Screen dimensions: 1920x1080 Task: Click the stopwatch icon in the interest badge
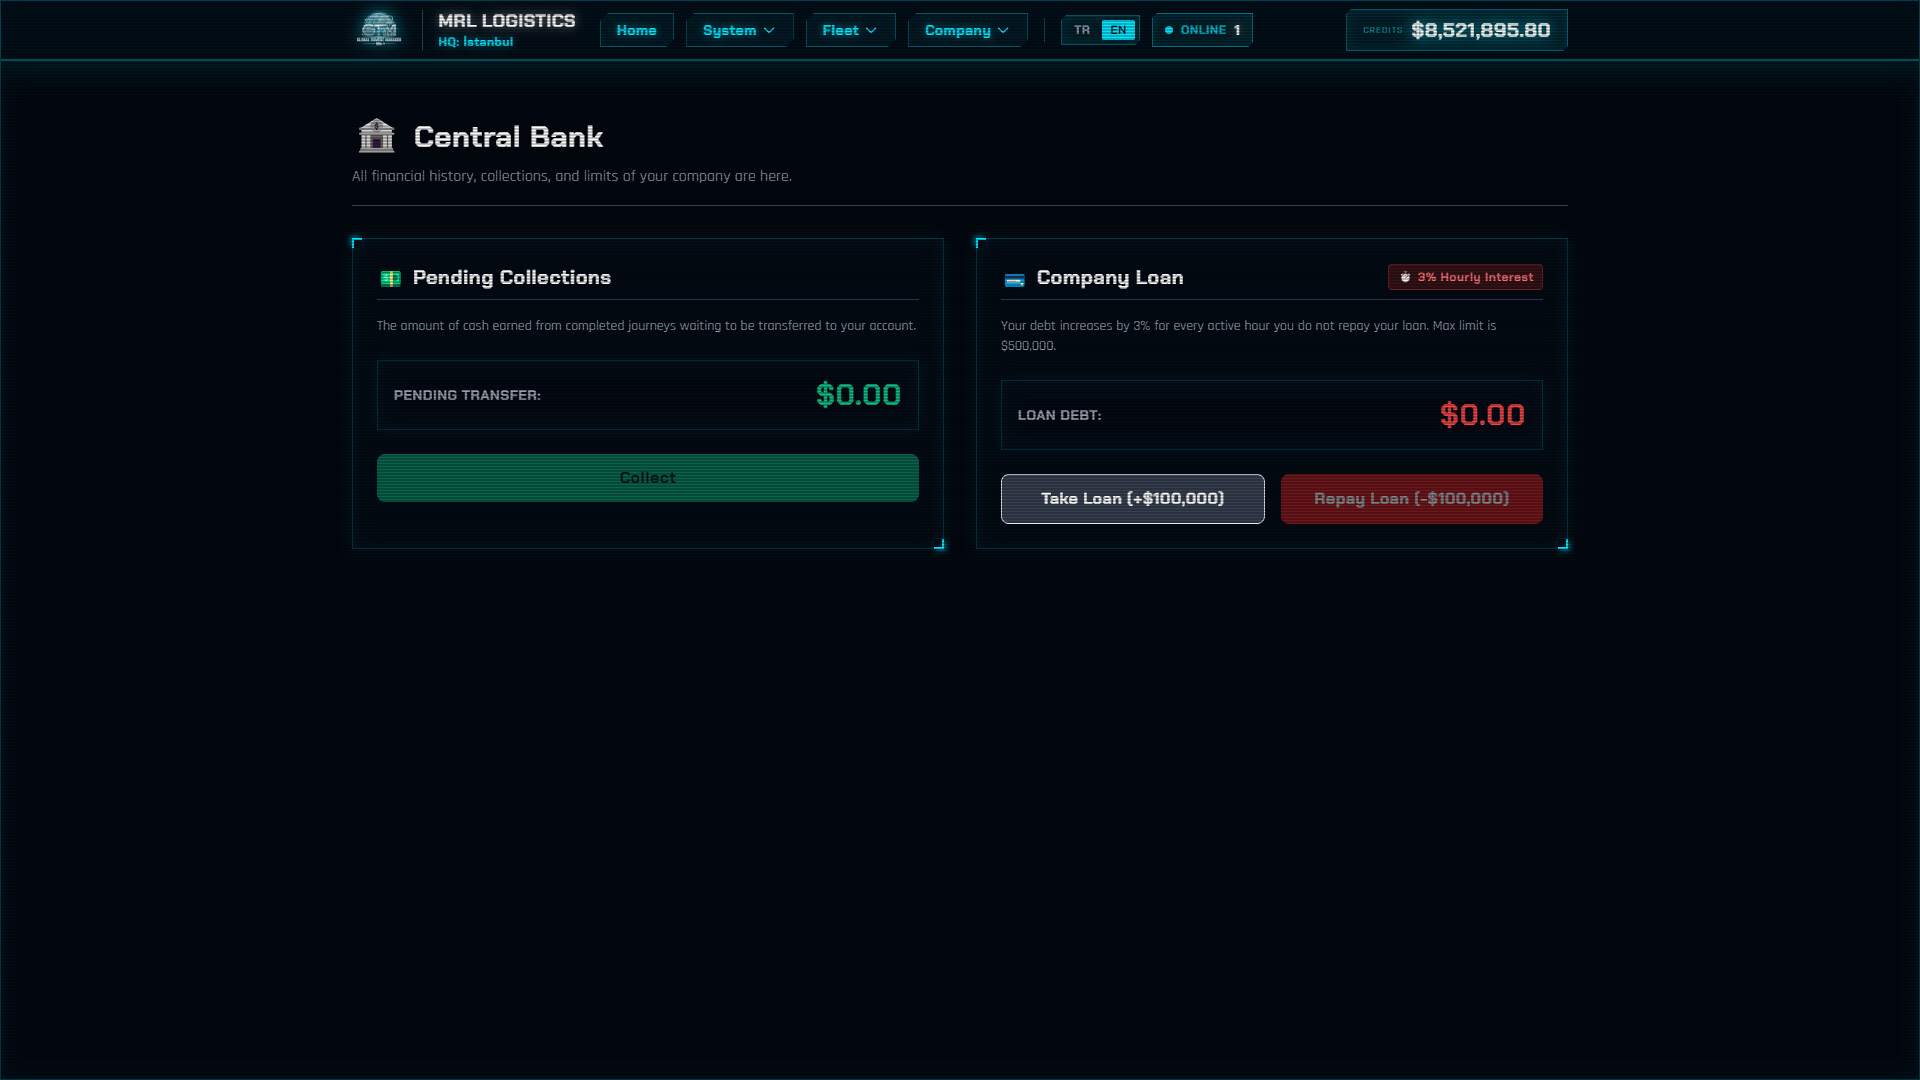(1408, 277)
